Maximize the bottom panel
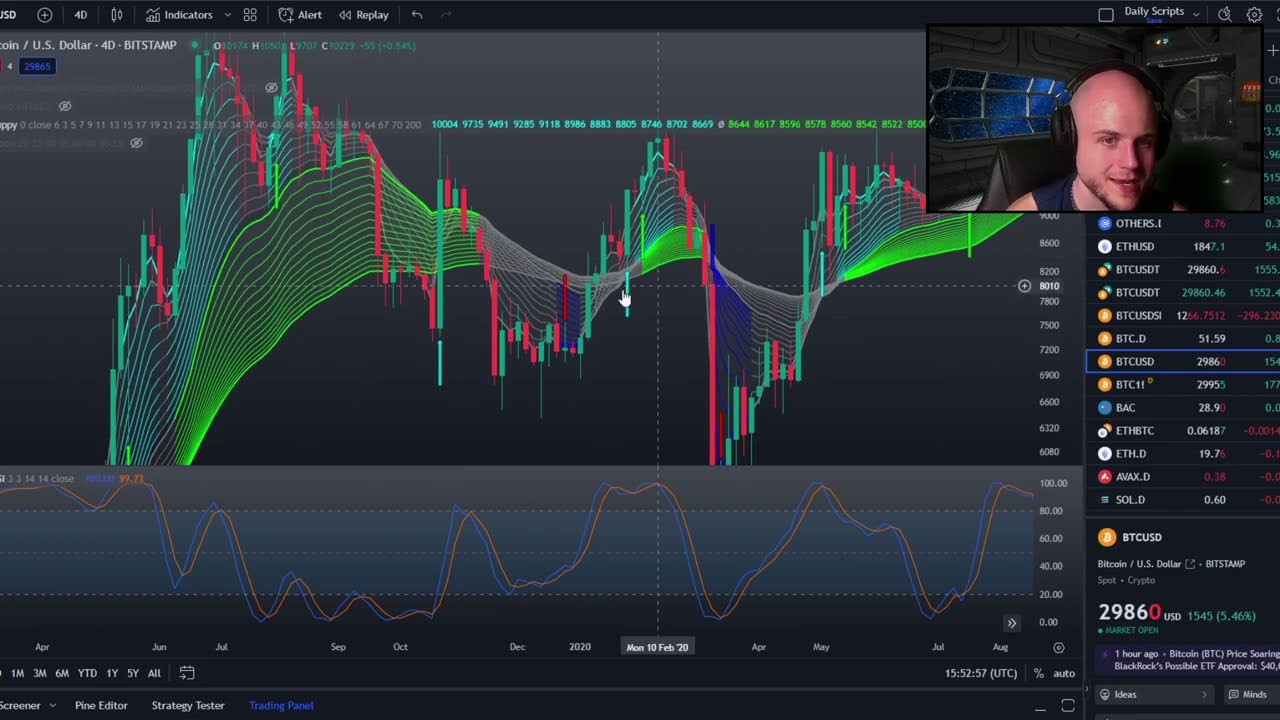This screenshot has height=720, width=1280. [x=1067, y=706]
